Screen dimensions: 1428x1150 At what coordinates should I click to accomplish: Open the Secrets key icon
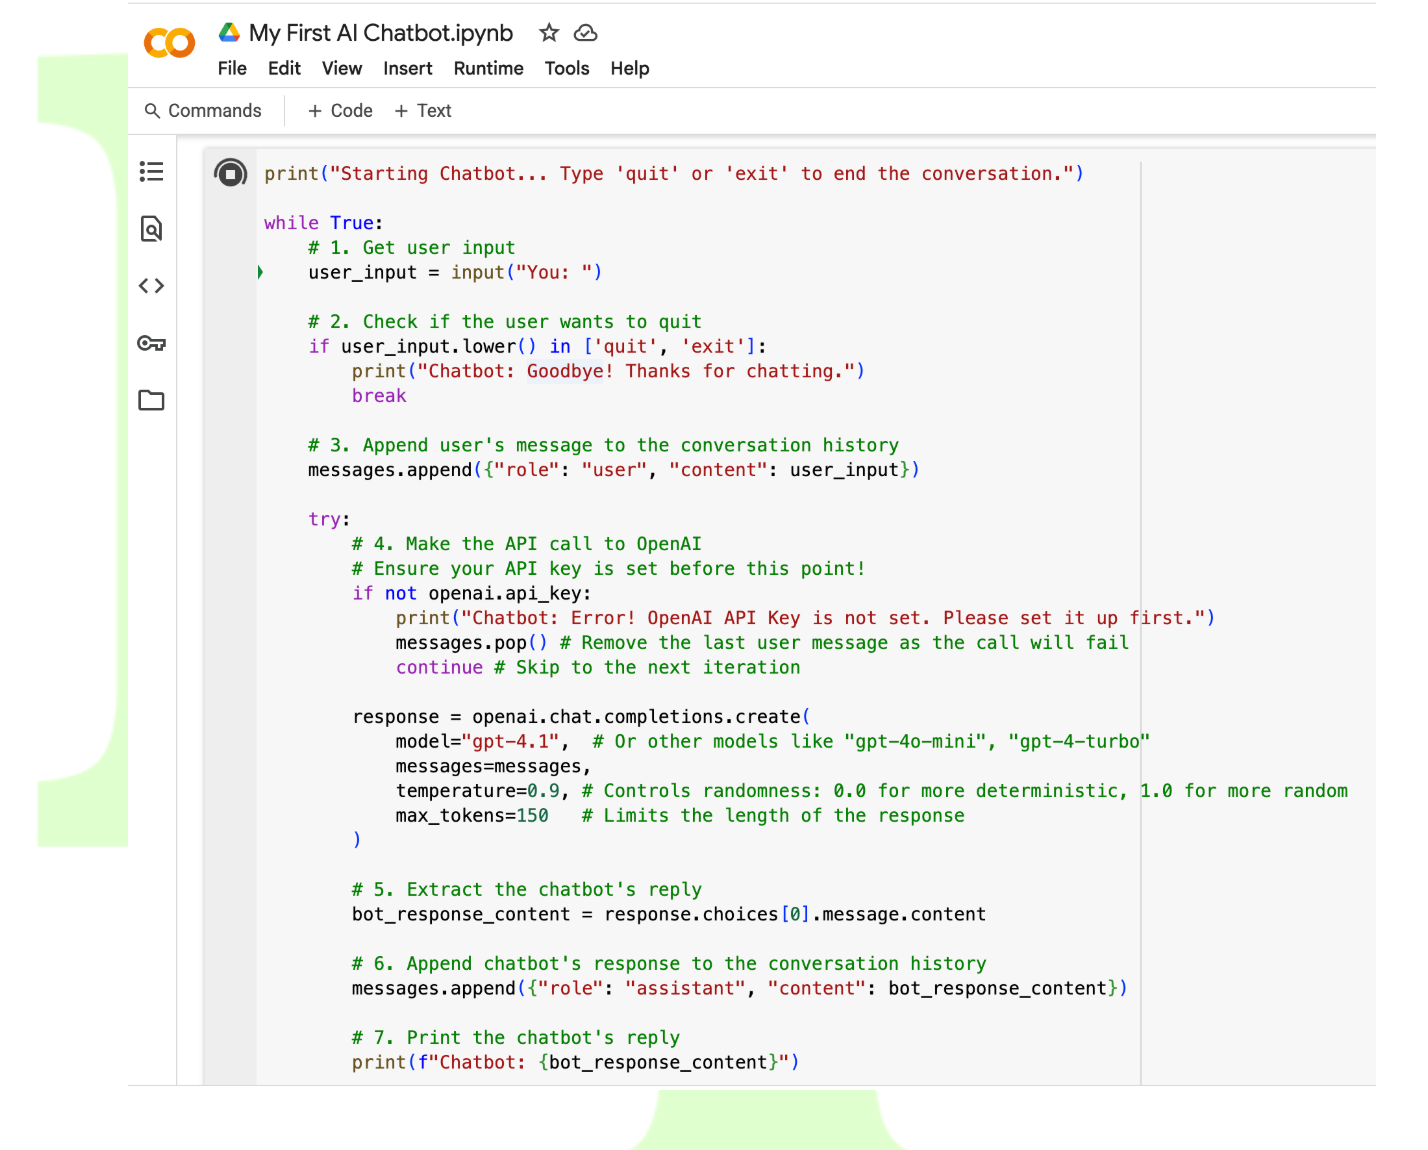151,343
